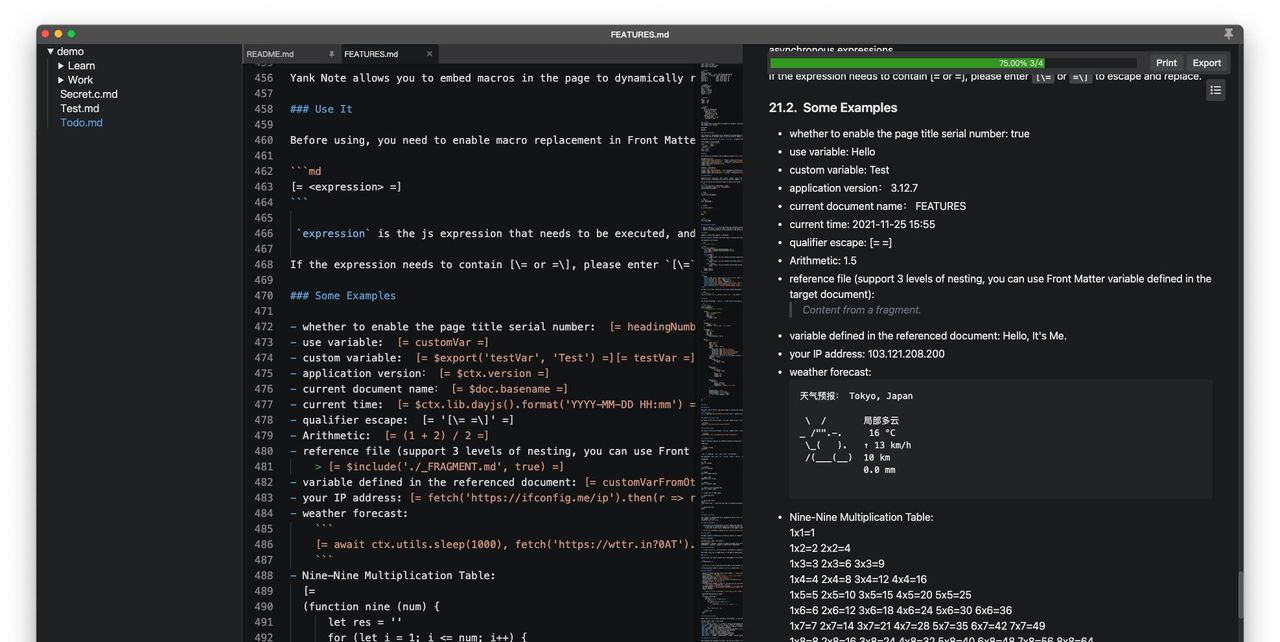Click the green 75.00% progress bar

click(x=906, y=63)
